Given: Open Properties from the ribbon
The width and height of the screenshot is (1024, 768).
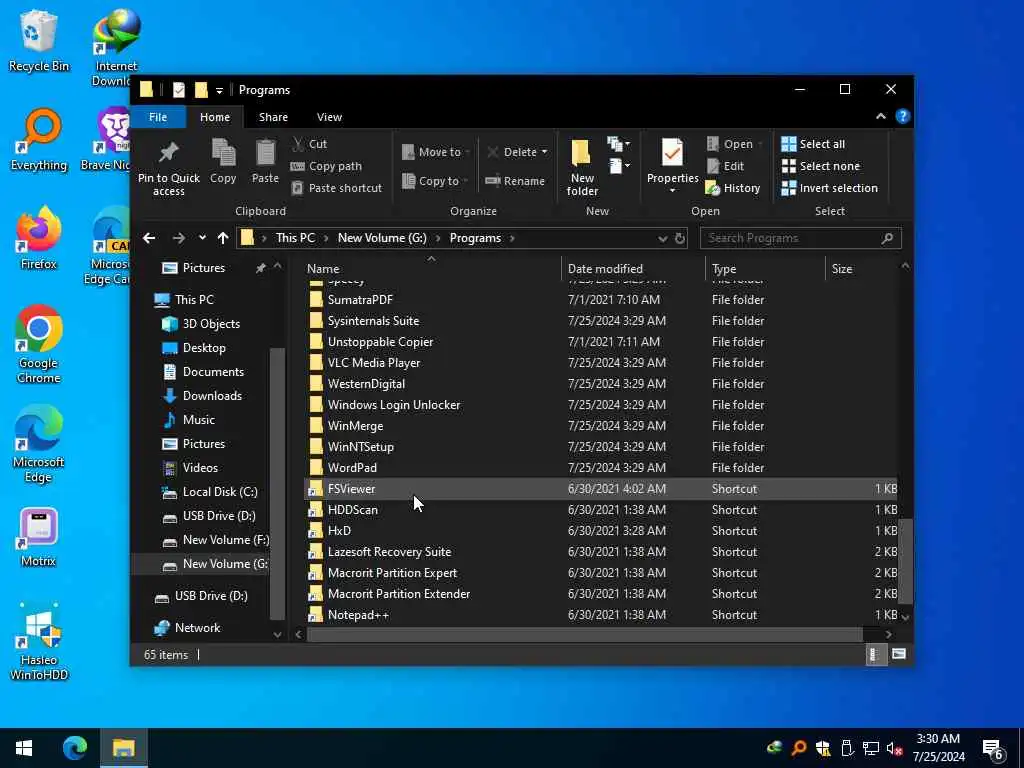Looking at the screenshot, I should [672, 161].
